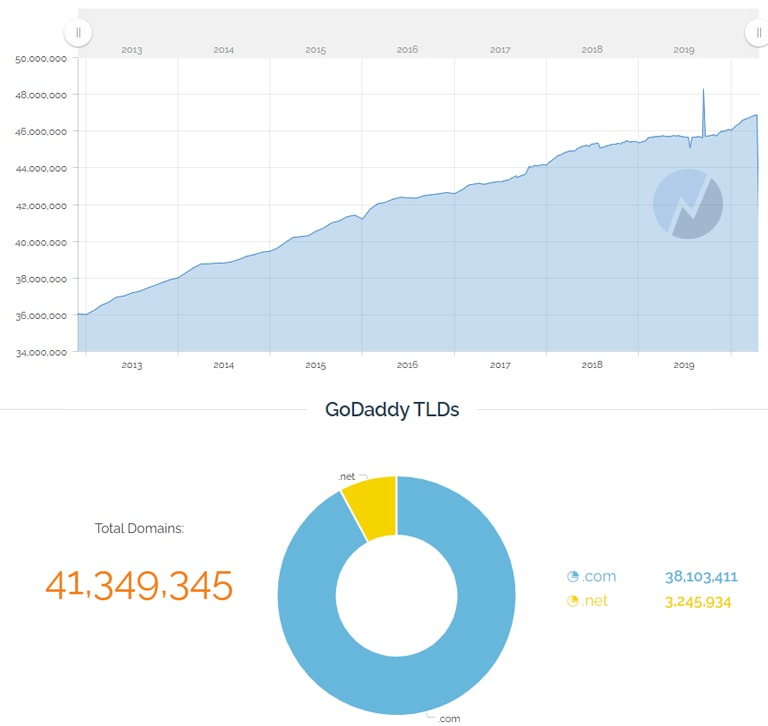Select the .com legend label
Viewport: 768px width, 726px height.
click(599, 577)
